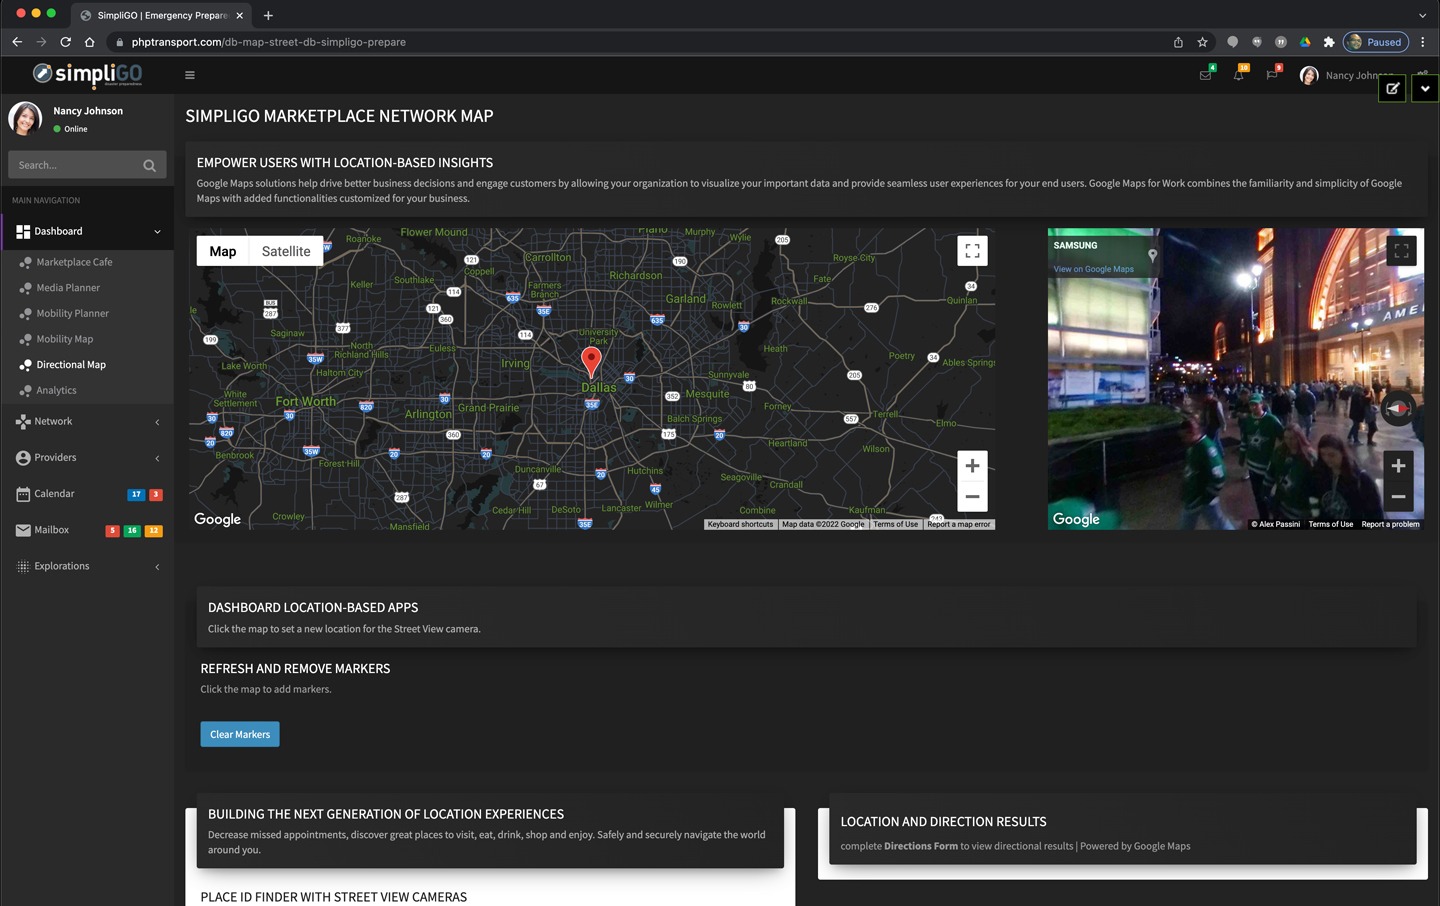Screen dimensions: 1440x906
Task: Select the Map view type
Action: click(x=223, y=251)
